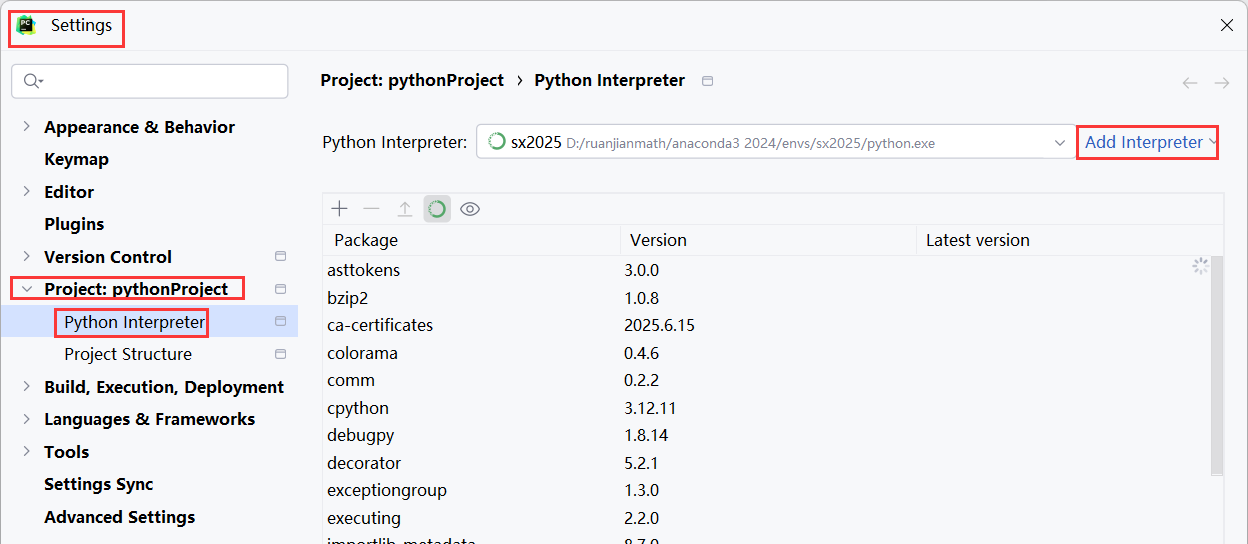Open the Python Interpreter dropdown arrow
Image resolution: width=1248 pixels, height=544 pixels.
1060,143
